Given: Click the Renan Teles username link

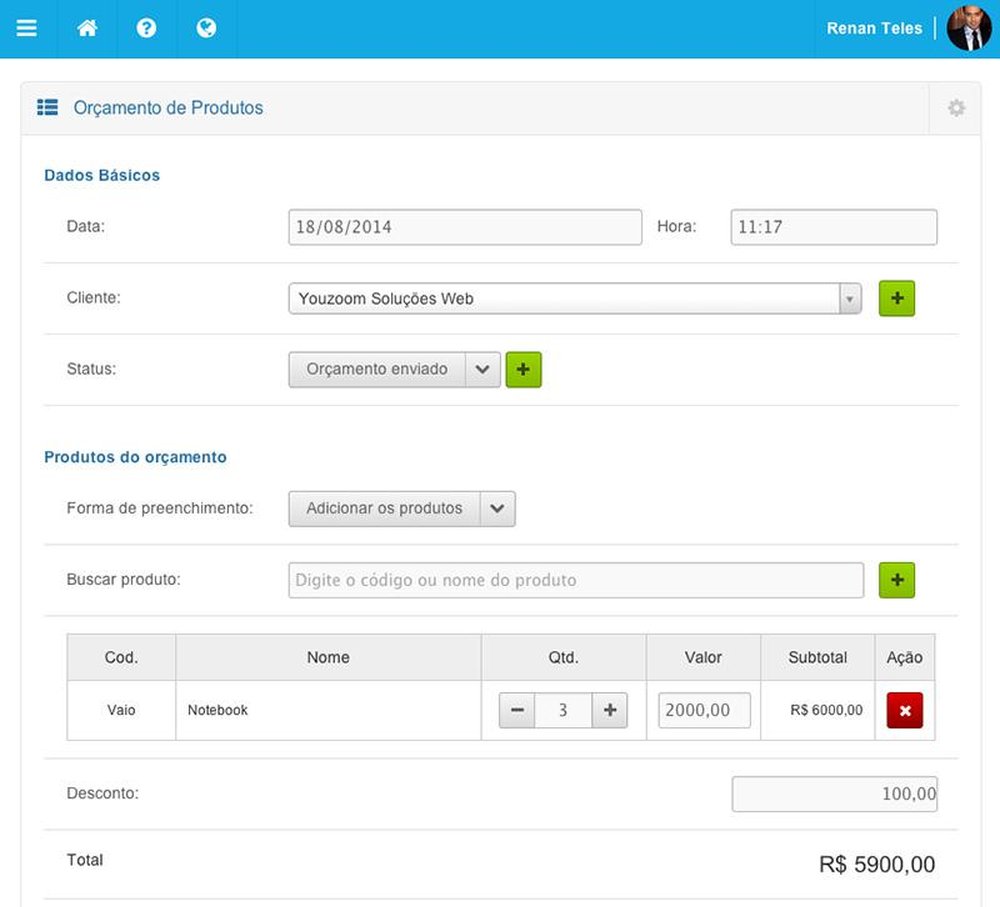Looking at the screenshot, I should click(873, 28).
